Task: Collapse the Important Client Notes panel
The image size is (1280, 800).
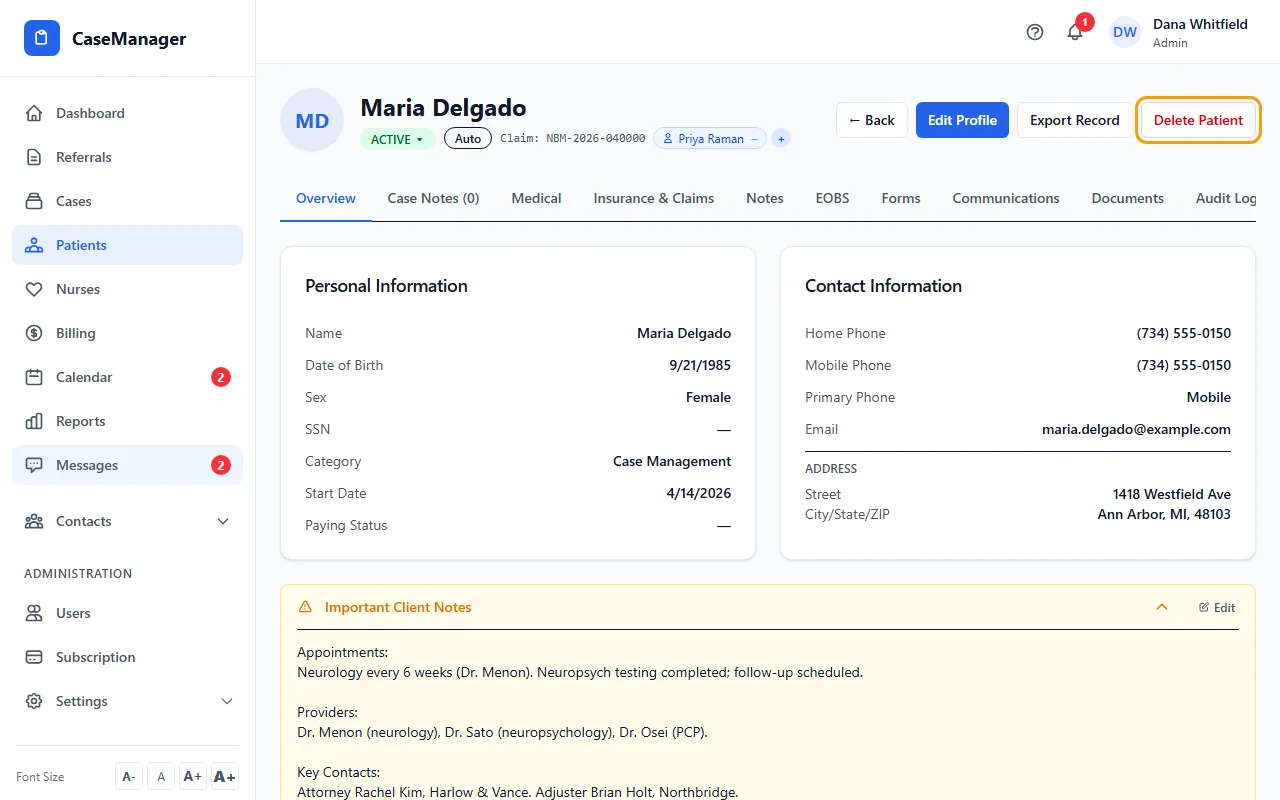Action: 1162,607
